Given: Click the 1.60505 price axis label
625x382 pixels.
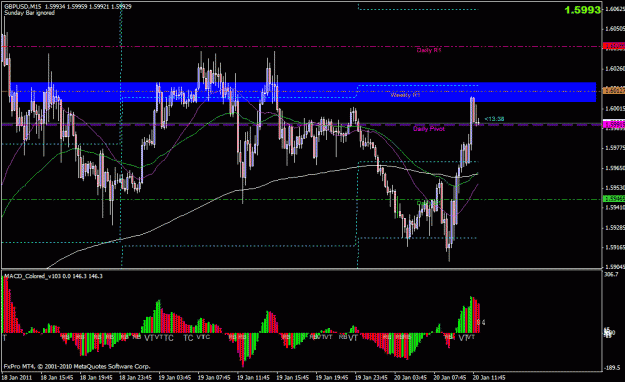Looking at the screenshot, I should 615,29.
